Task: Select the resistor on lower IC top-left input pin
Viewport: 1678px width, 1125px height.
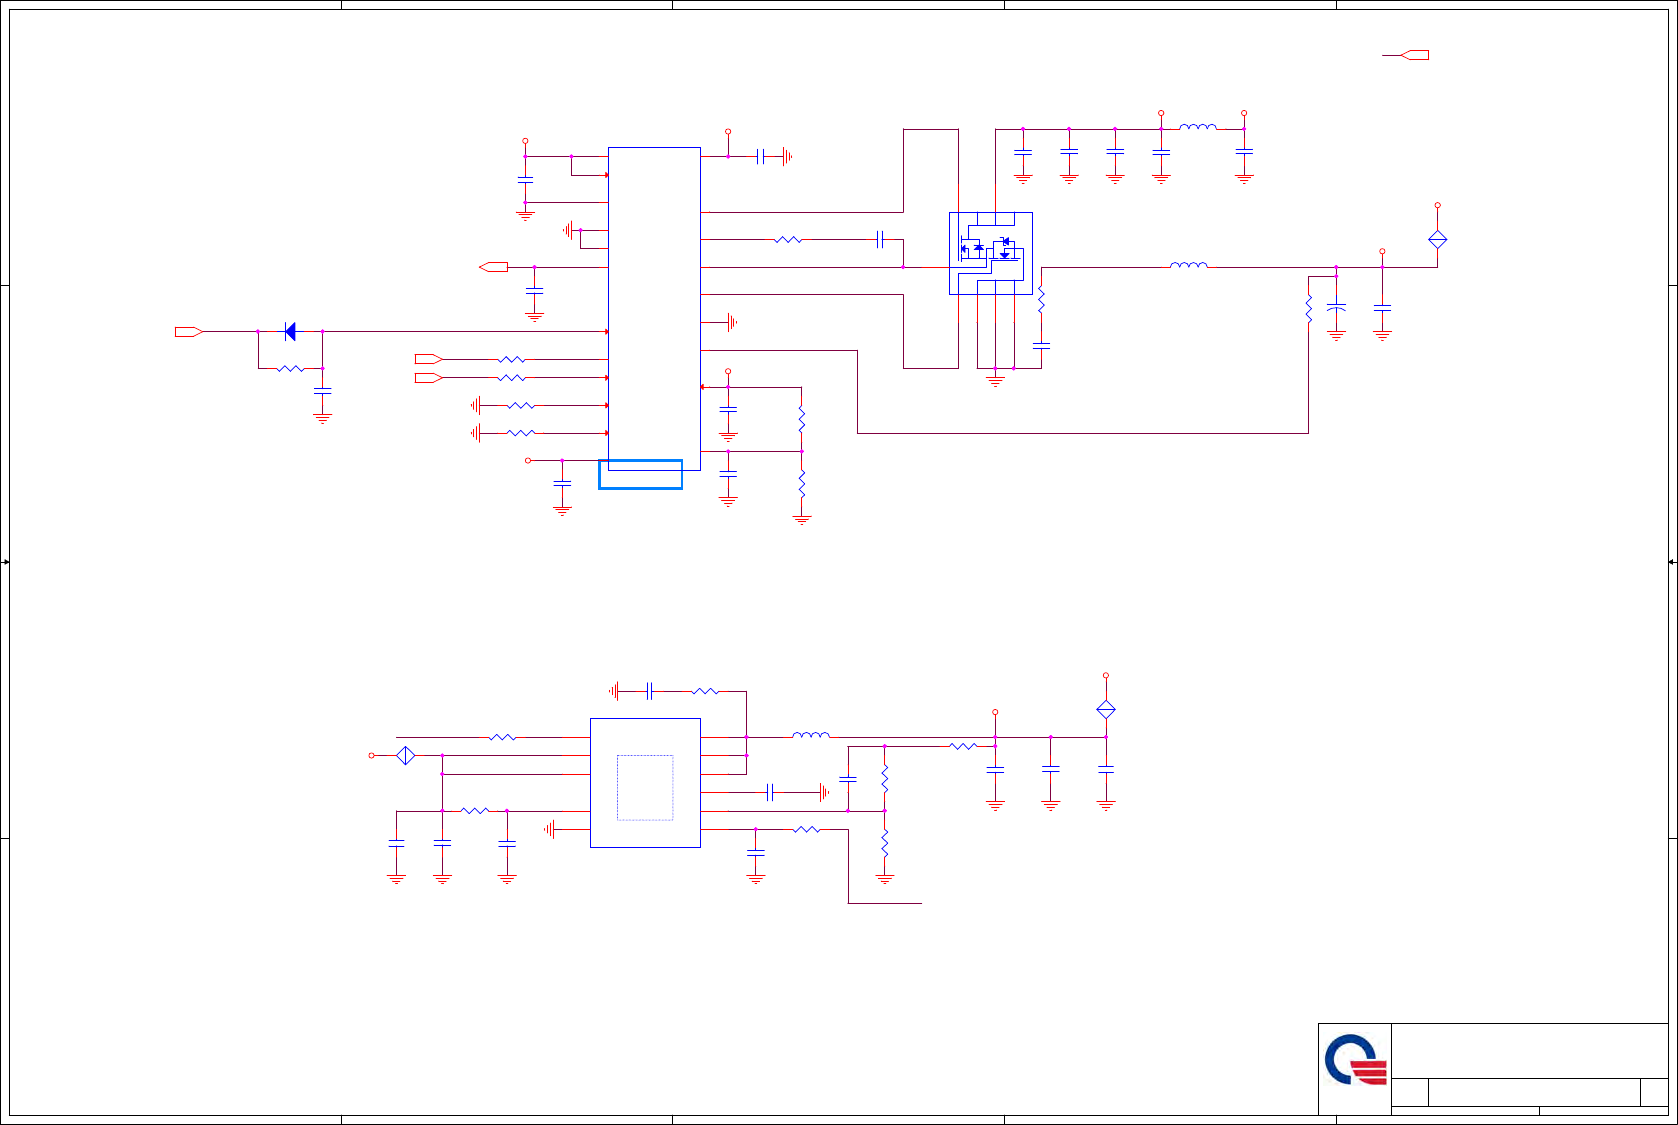Action: [503, 737]
